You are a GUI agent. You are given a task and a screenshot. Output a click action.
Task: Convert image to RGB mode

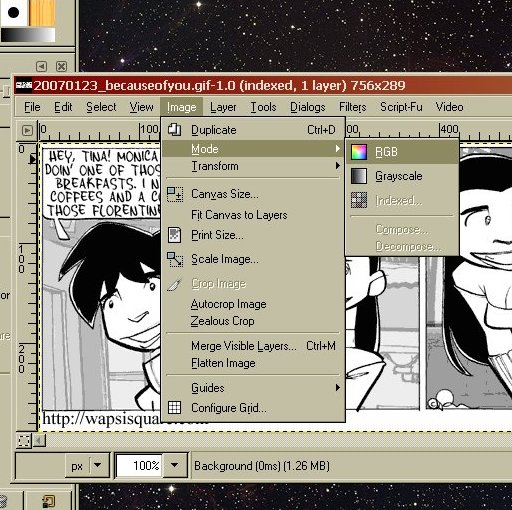tap(402, 152)
